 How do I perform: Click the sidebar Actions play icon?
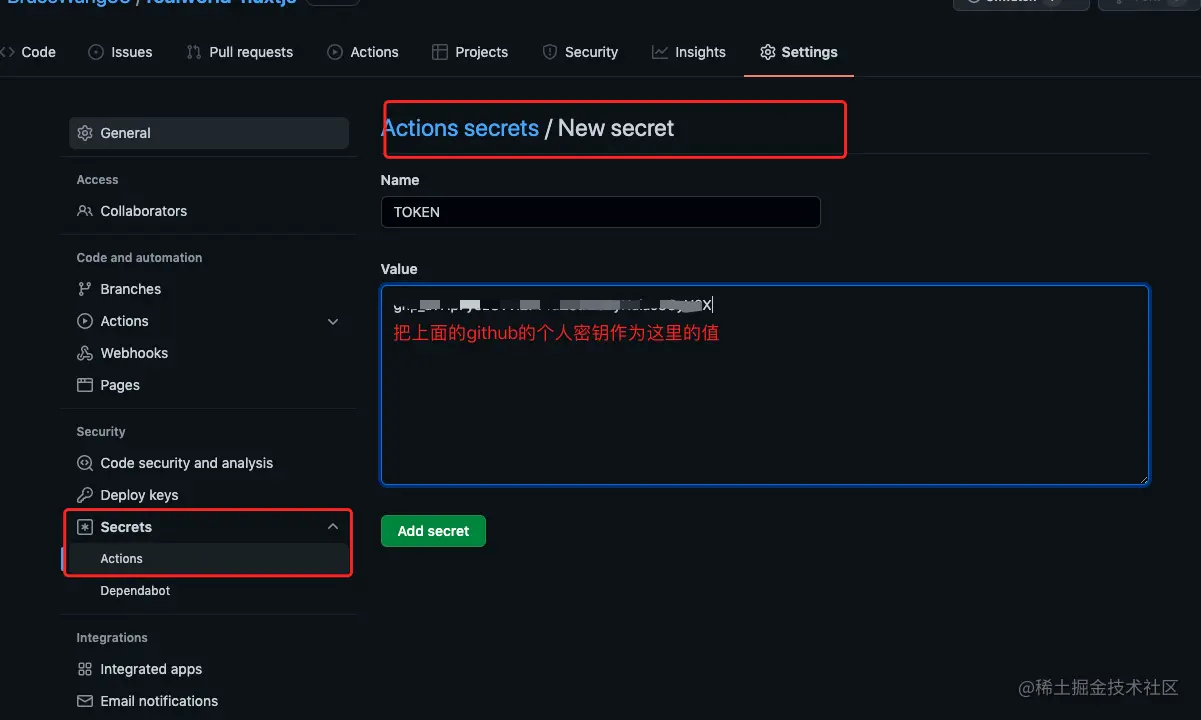(x=85, y=321)
